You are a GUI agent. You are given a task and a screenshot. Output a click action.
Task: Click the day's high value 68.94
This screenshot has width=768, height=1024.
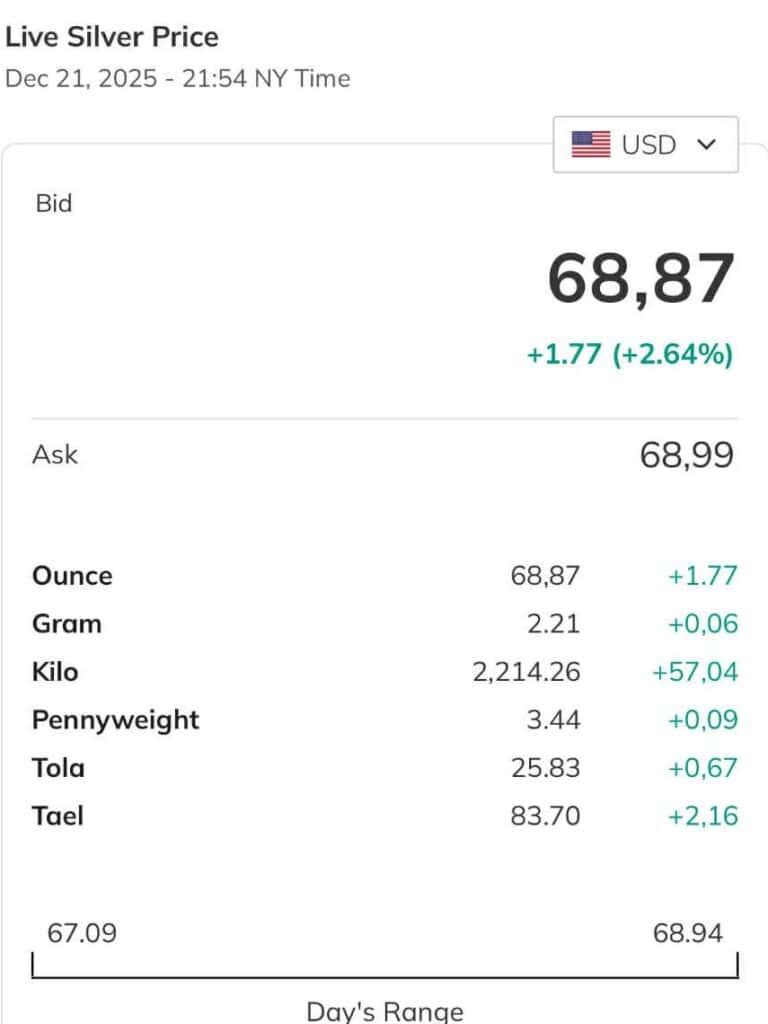click(x=688, y=934)
